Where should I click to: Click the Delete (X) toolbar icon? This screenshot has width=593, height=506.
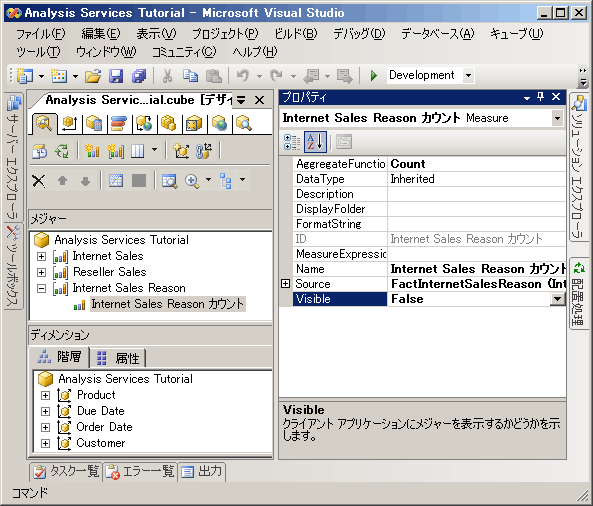click(x=39, y=181)
